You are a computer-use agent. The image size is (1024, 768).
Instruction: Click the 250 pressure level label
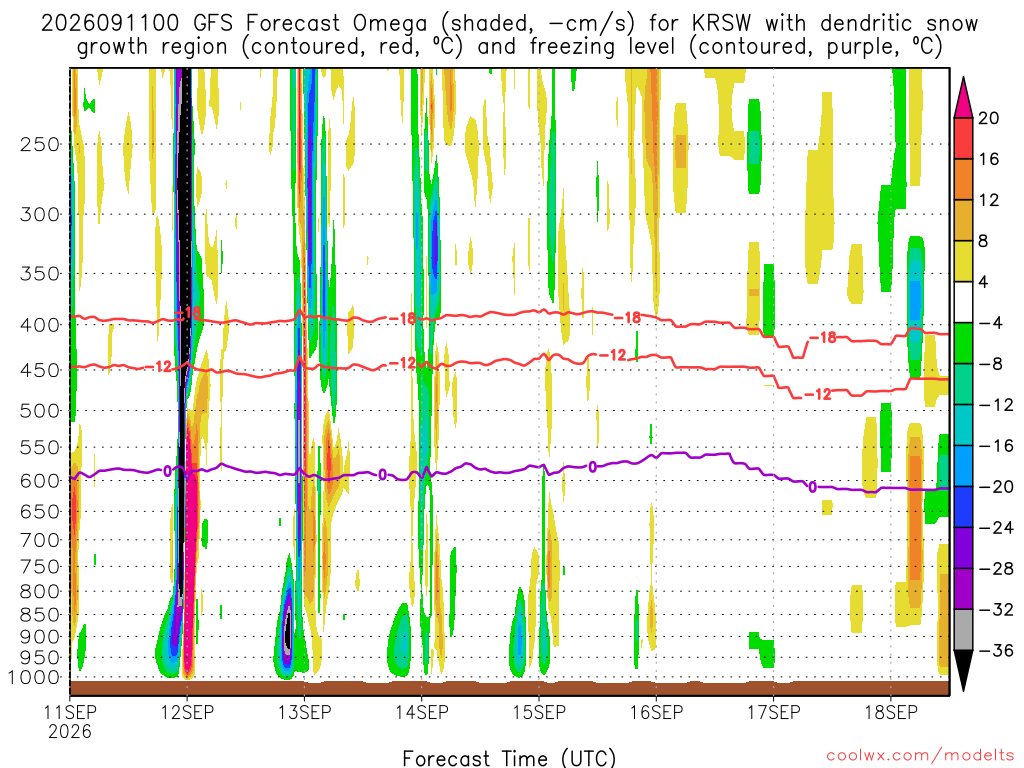pos(40,144)
